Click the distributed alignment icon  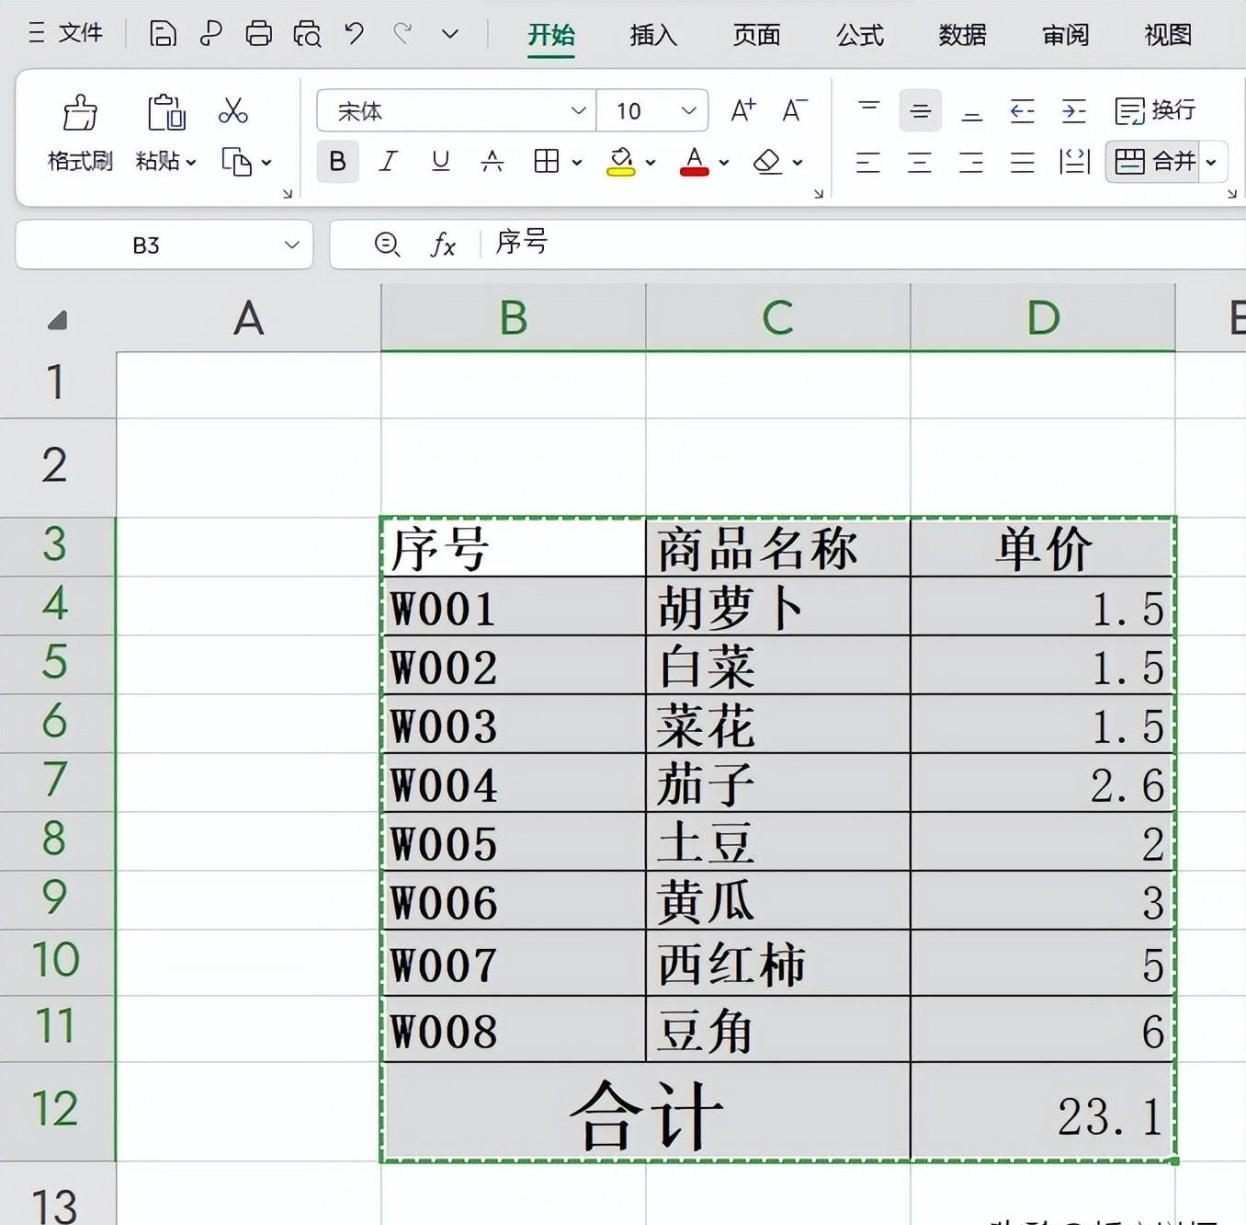[1074, 161]
